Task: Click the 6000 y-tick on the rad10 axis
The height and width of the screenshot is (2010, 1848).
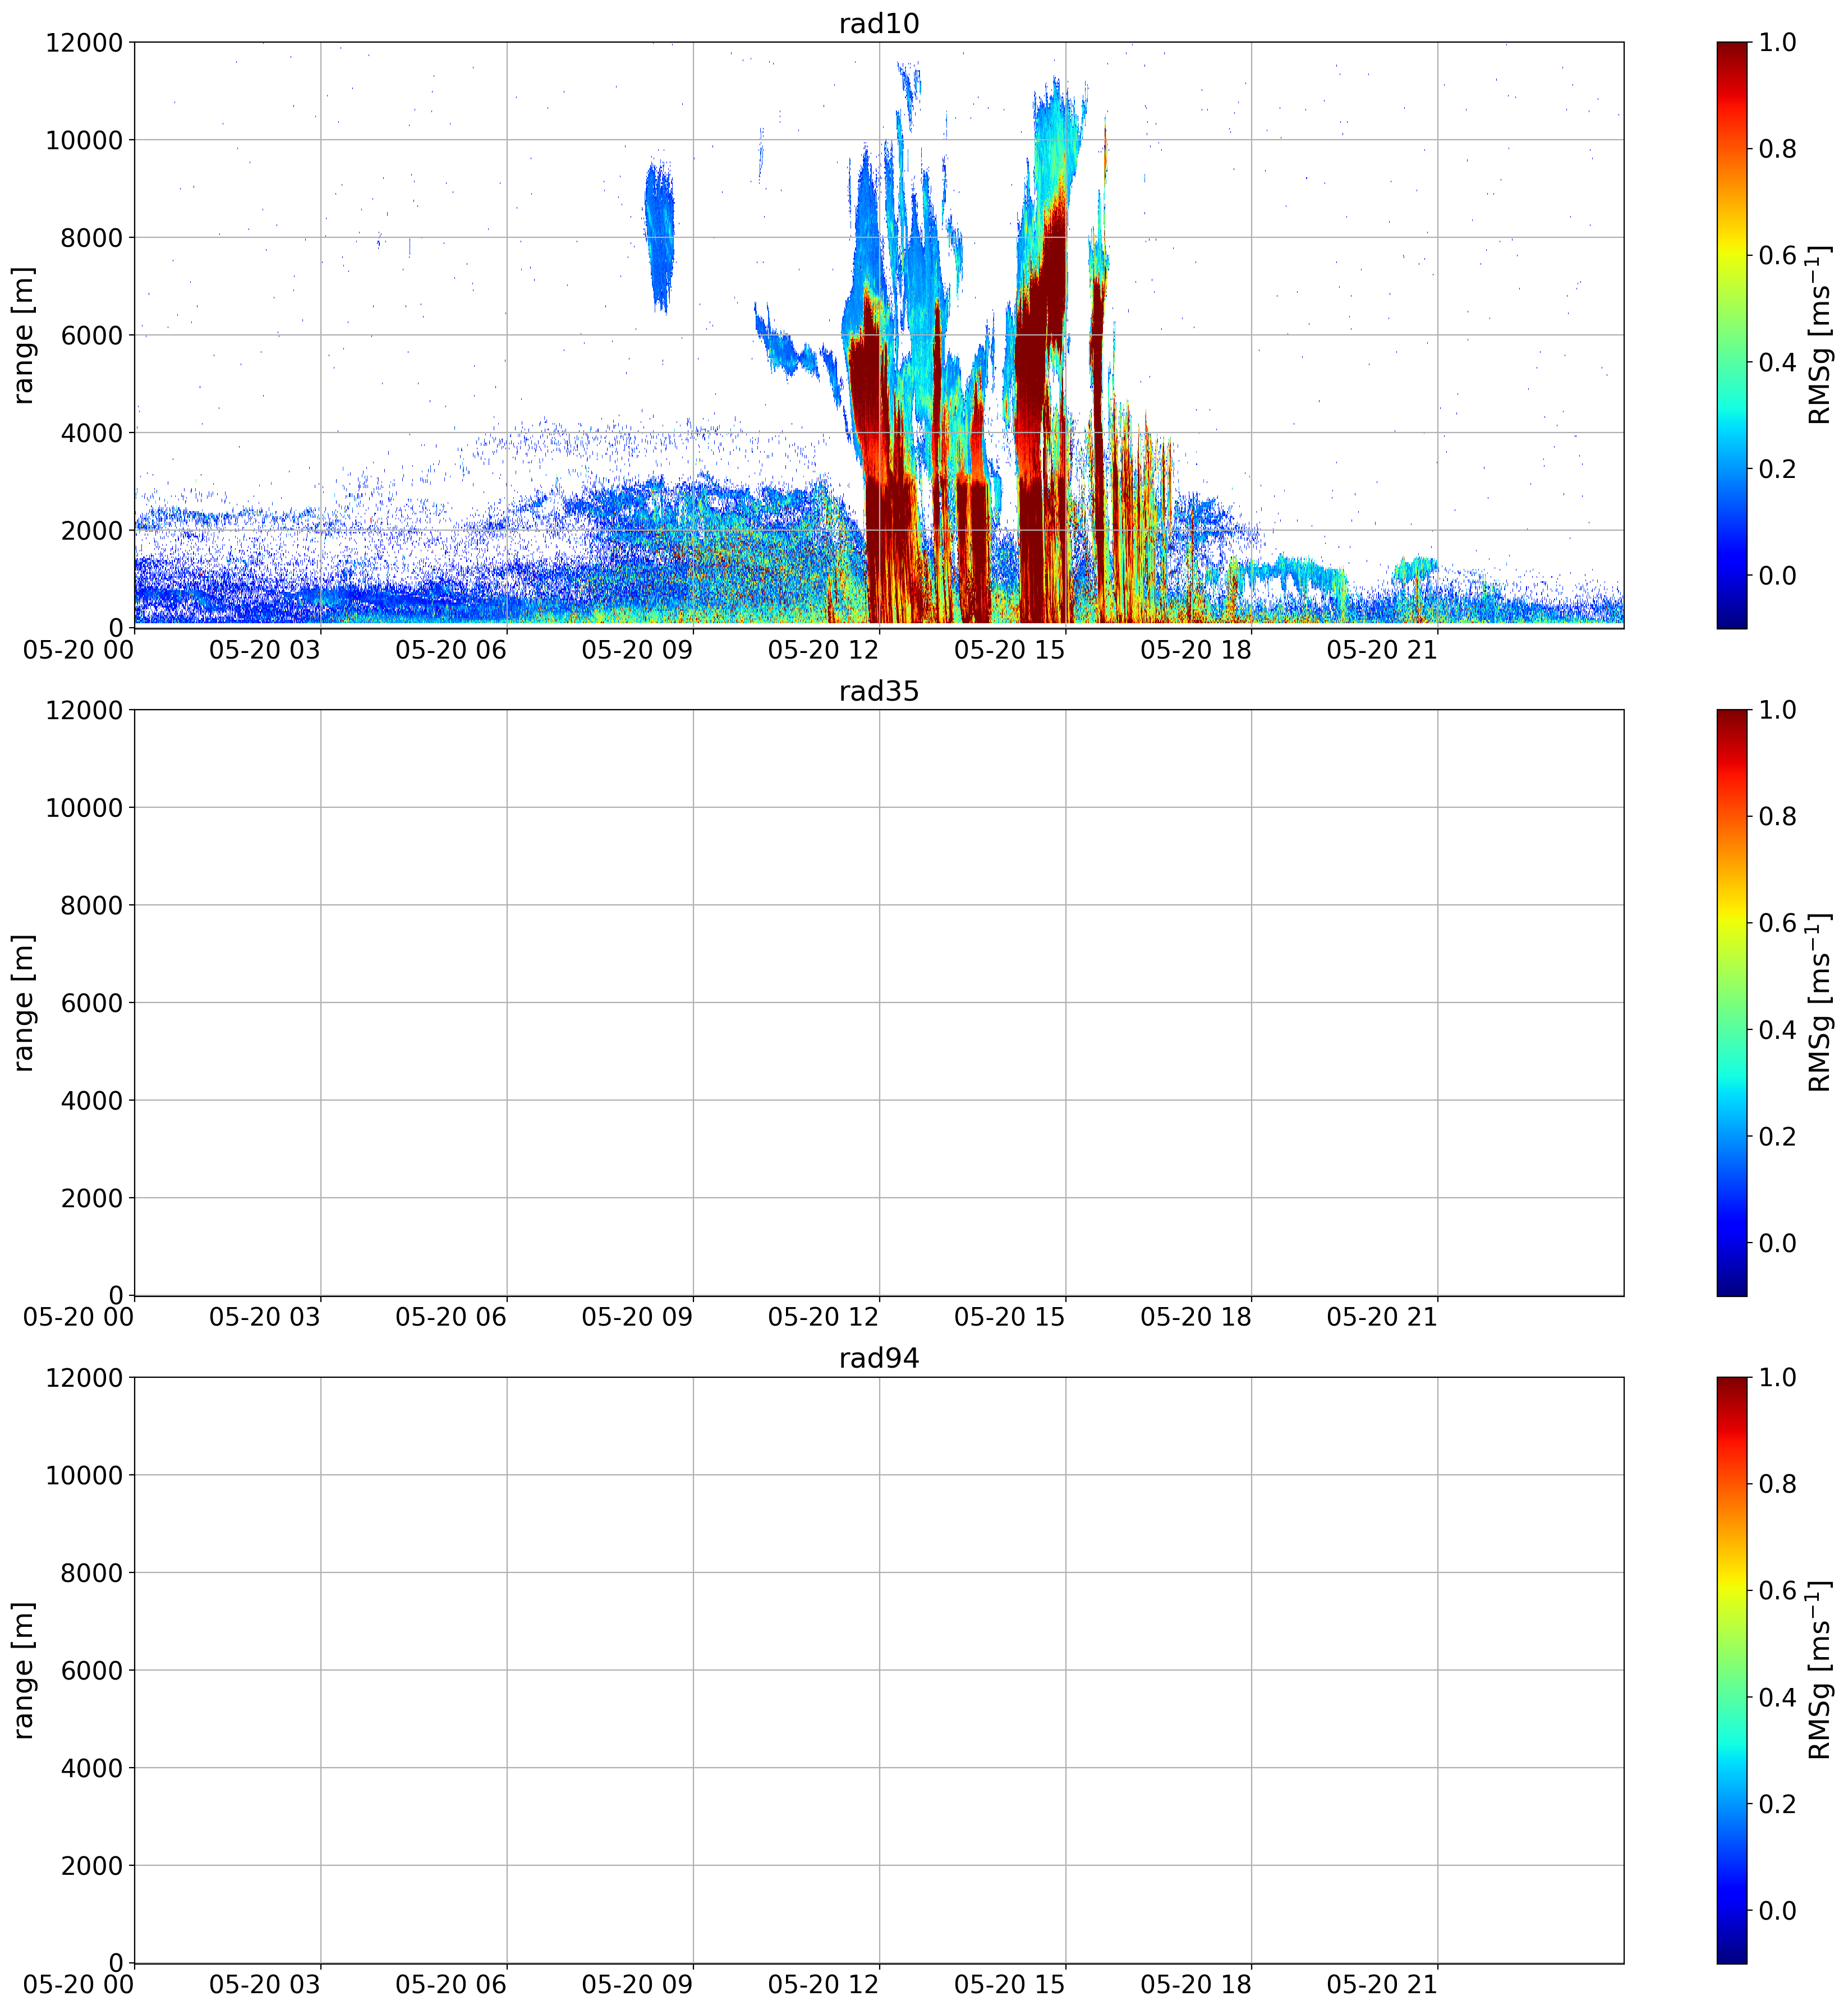Action: [92, 335]
